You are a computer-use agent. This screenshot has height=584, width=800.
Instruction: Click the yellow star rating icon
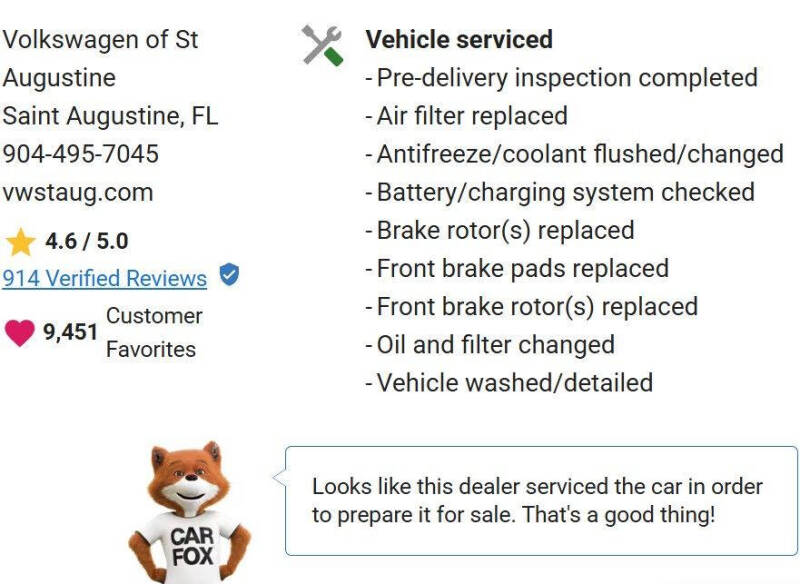pyautogui.click(x=20, y=242)
